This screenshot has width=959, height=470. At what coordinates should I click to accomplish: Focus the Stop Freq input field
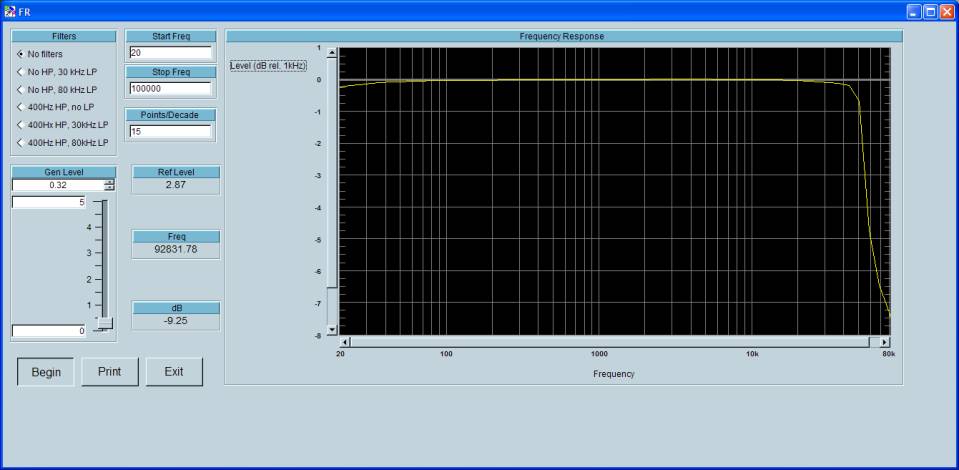point(170,88)
